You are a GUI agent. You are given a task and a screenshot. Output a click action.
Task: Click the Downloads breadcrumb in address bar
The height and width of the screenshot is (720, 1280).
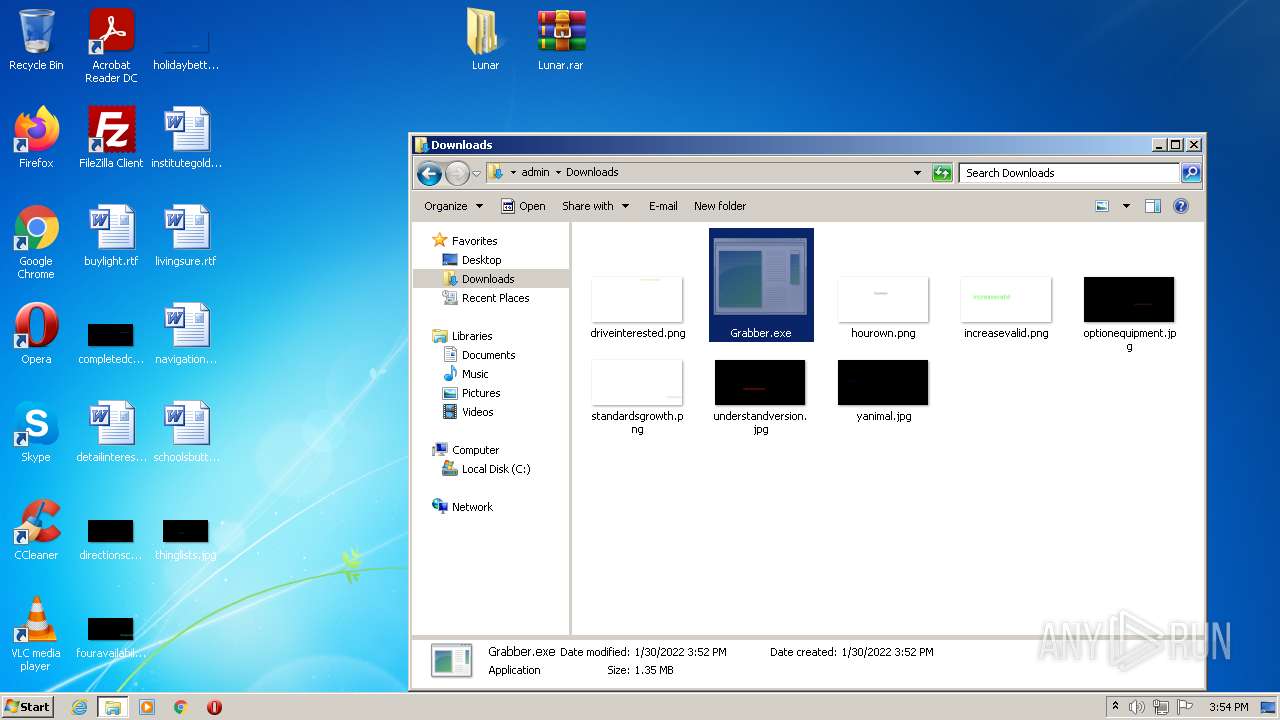[592, 172]
